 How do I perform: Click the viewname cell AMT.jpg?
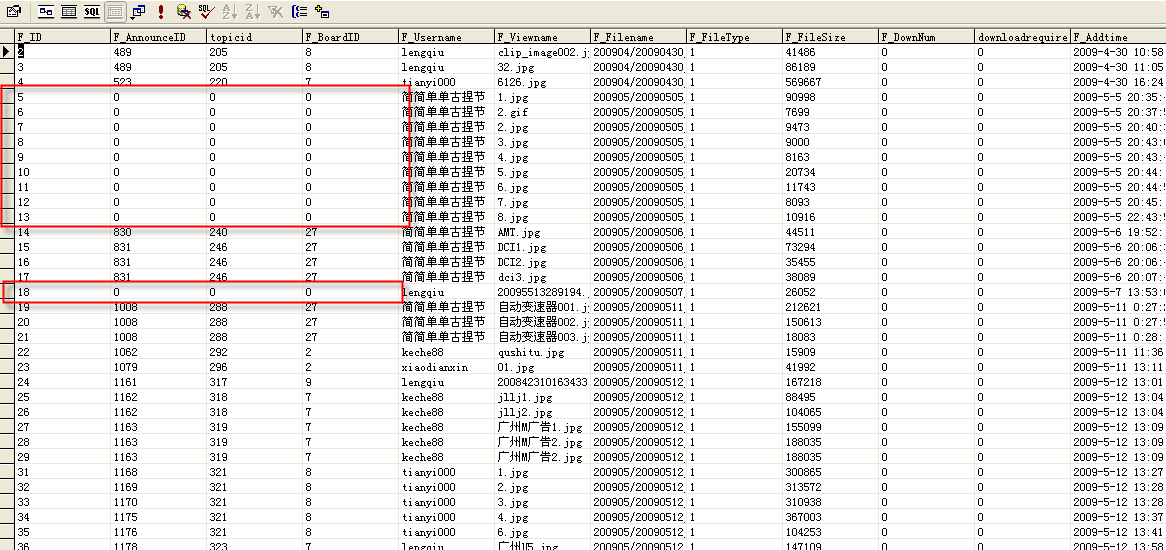(542, 232)
